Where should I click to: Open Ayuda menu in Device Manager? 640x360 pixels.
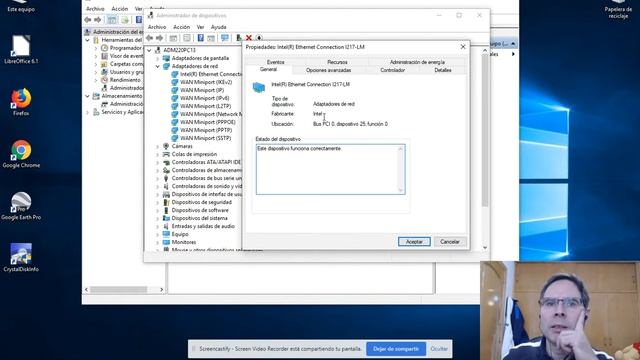pos(218,27)
